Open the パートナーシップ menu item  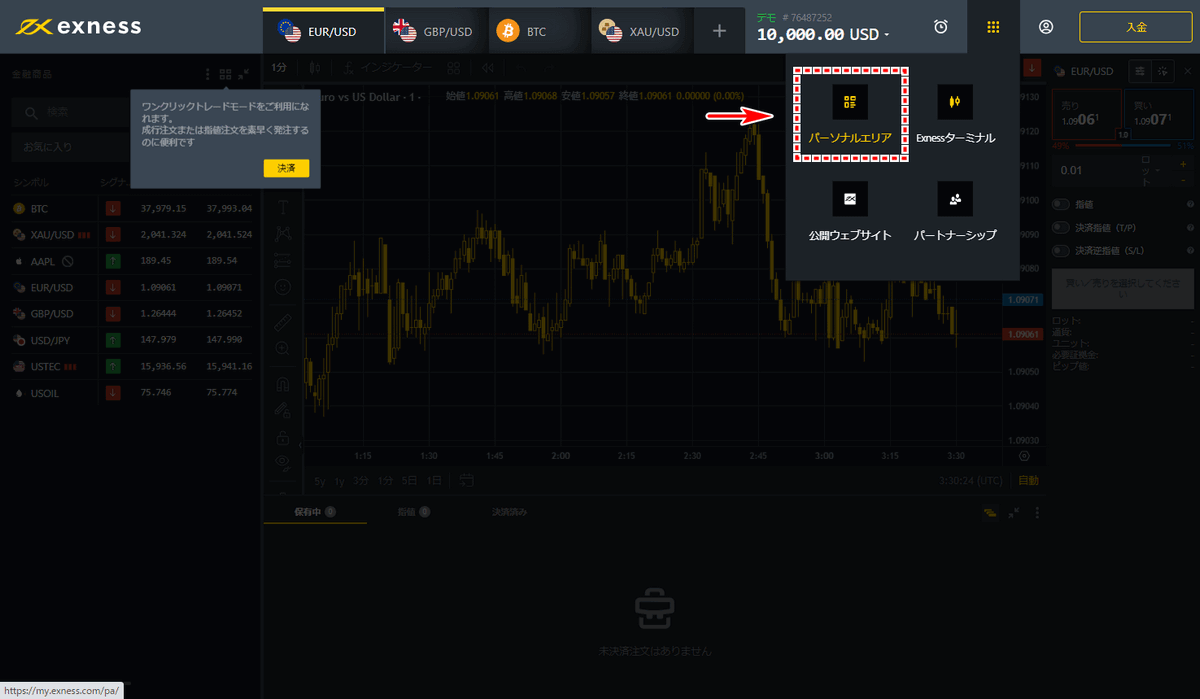[955, 212]
